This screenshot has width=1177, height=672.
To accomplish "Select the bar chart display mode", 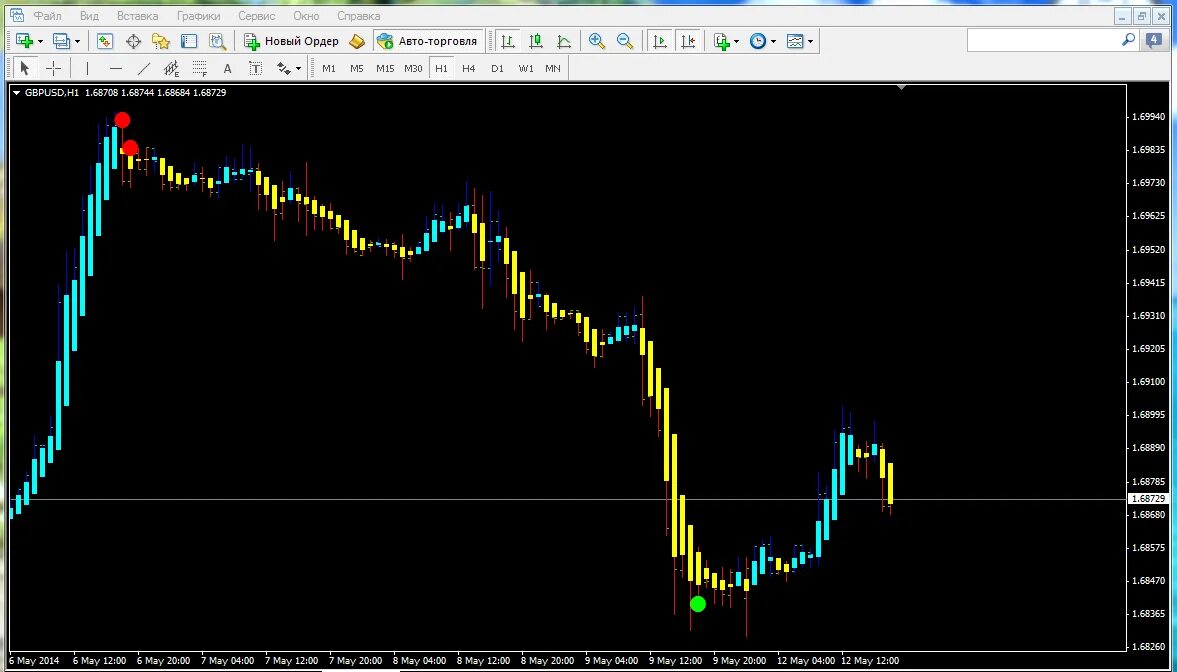I will 507,40.
